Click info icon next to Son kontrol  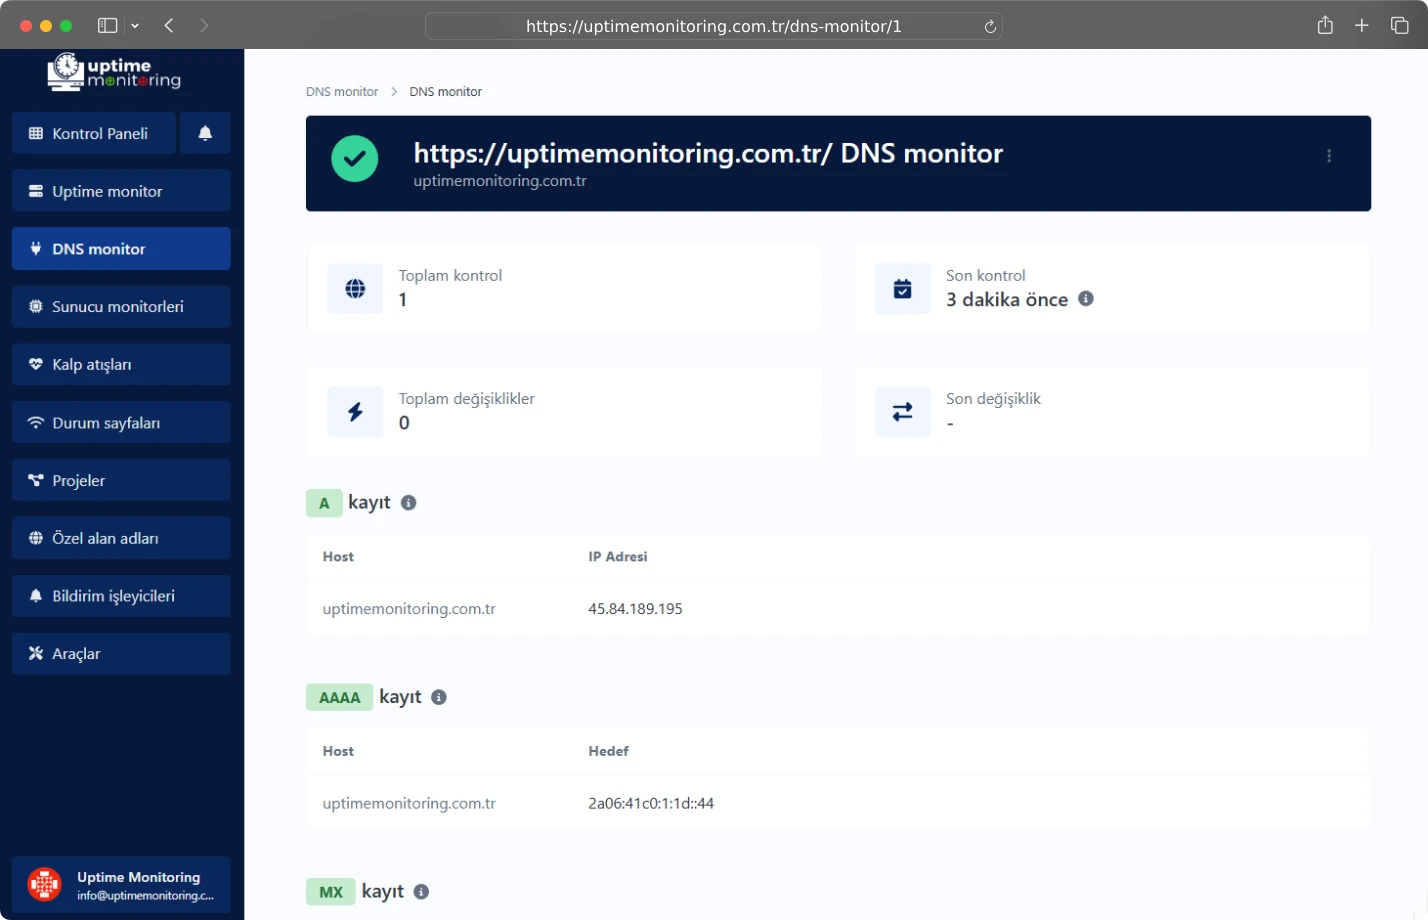point(1086,299)
